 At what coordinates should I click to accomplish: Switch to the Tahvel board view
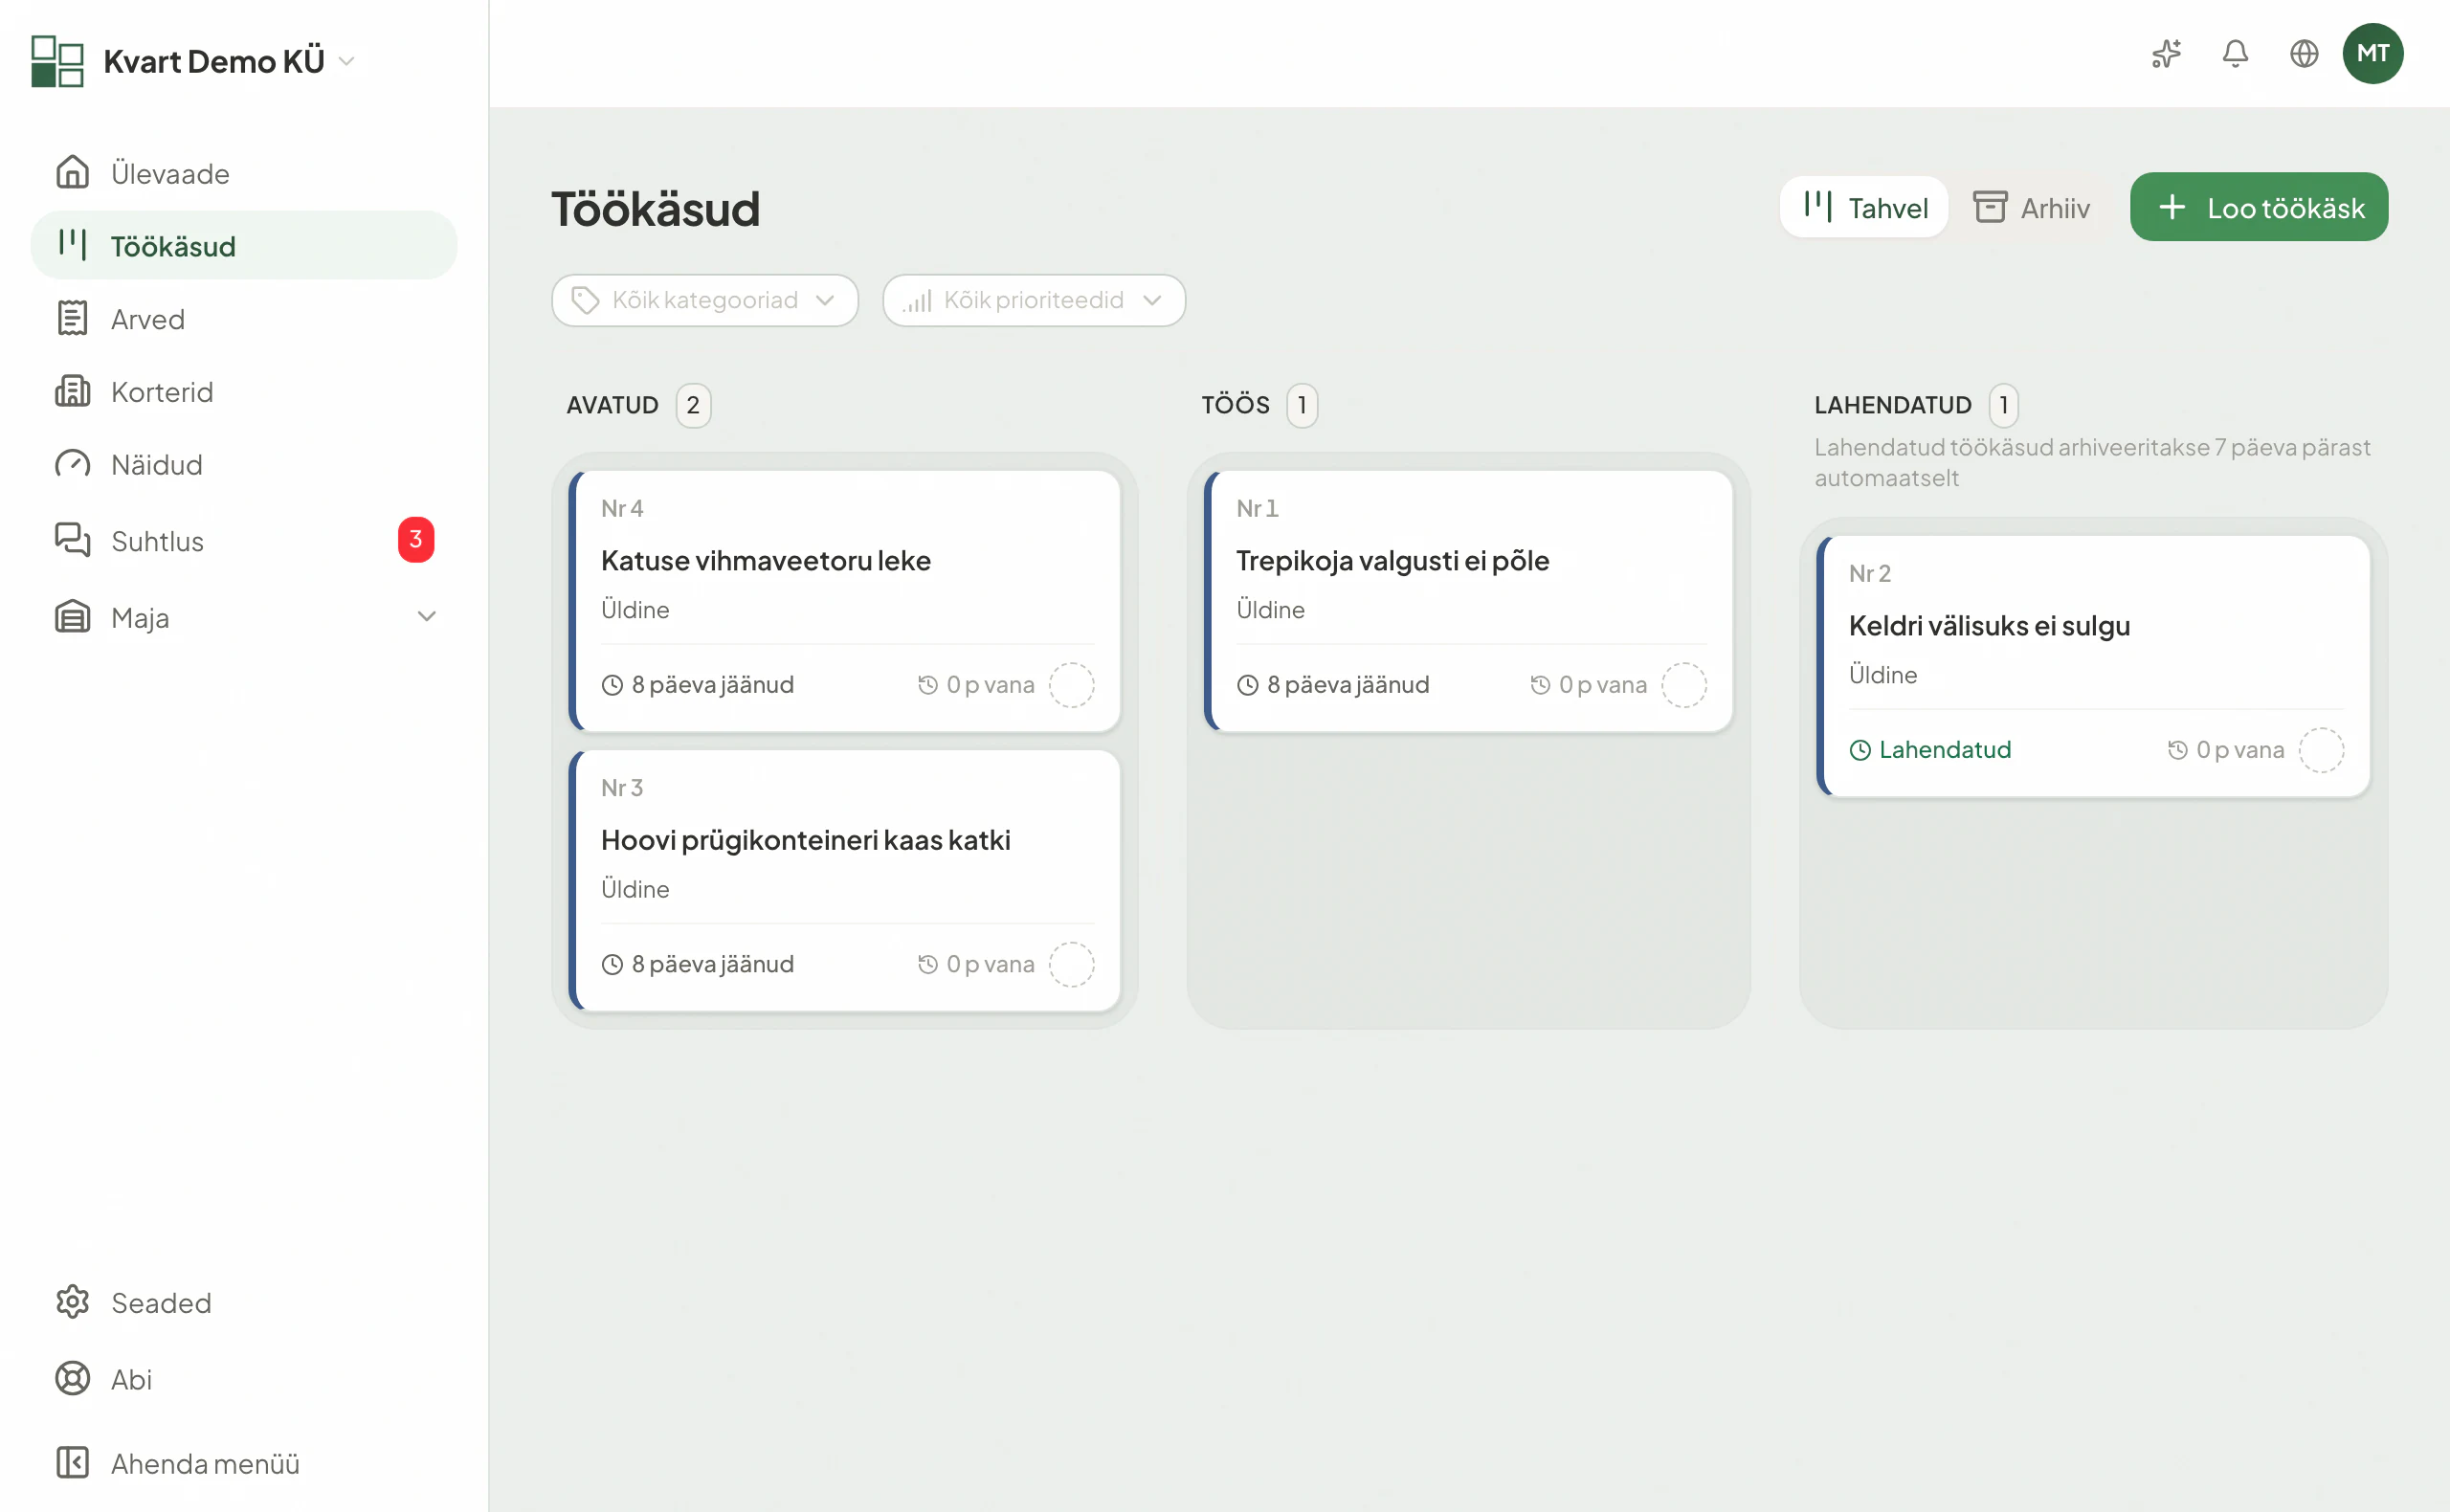click(1864, 208)
